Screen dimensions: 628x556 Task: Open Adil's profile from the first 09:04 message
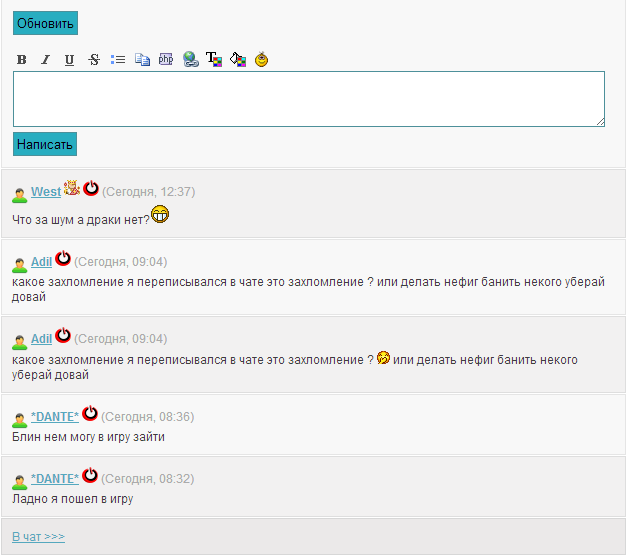pos(41,262)
